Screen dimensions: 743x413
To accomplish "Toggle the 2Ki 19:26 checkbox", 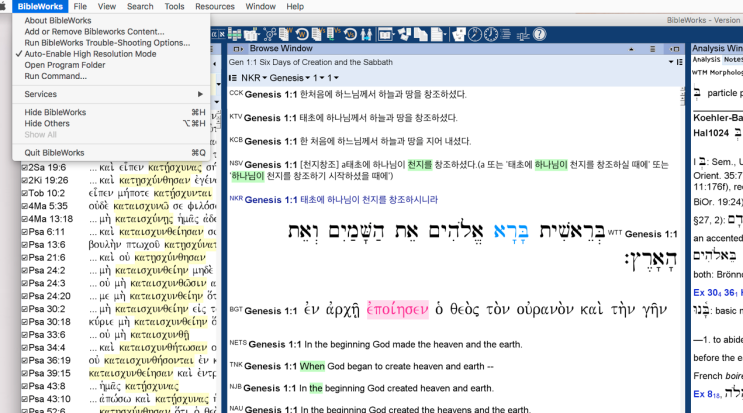I will point(25,180).
